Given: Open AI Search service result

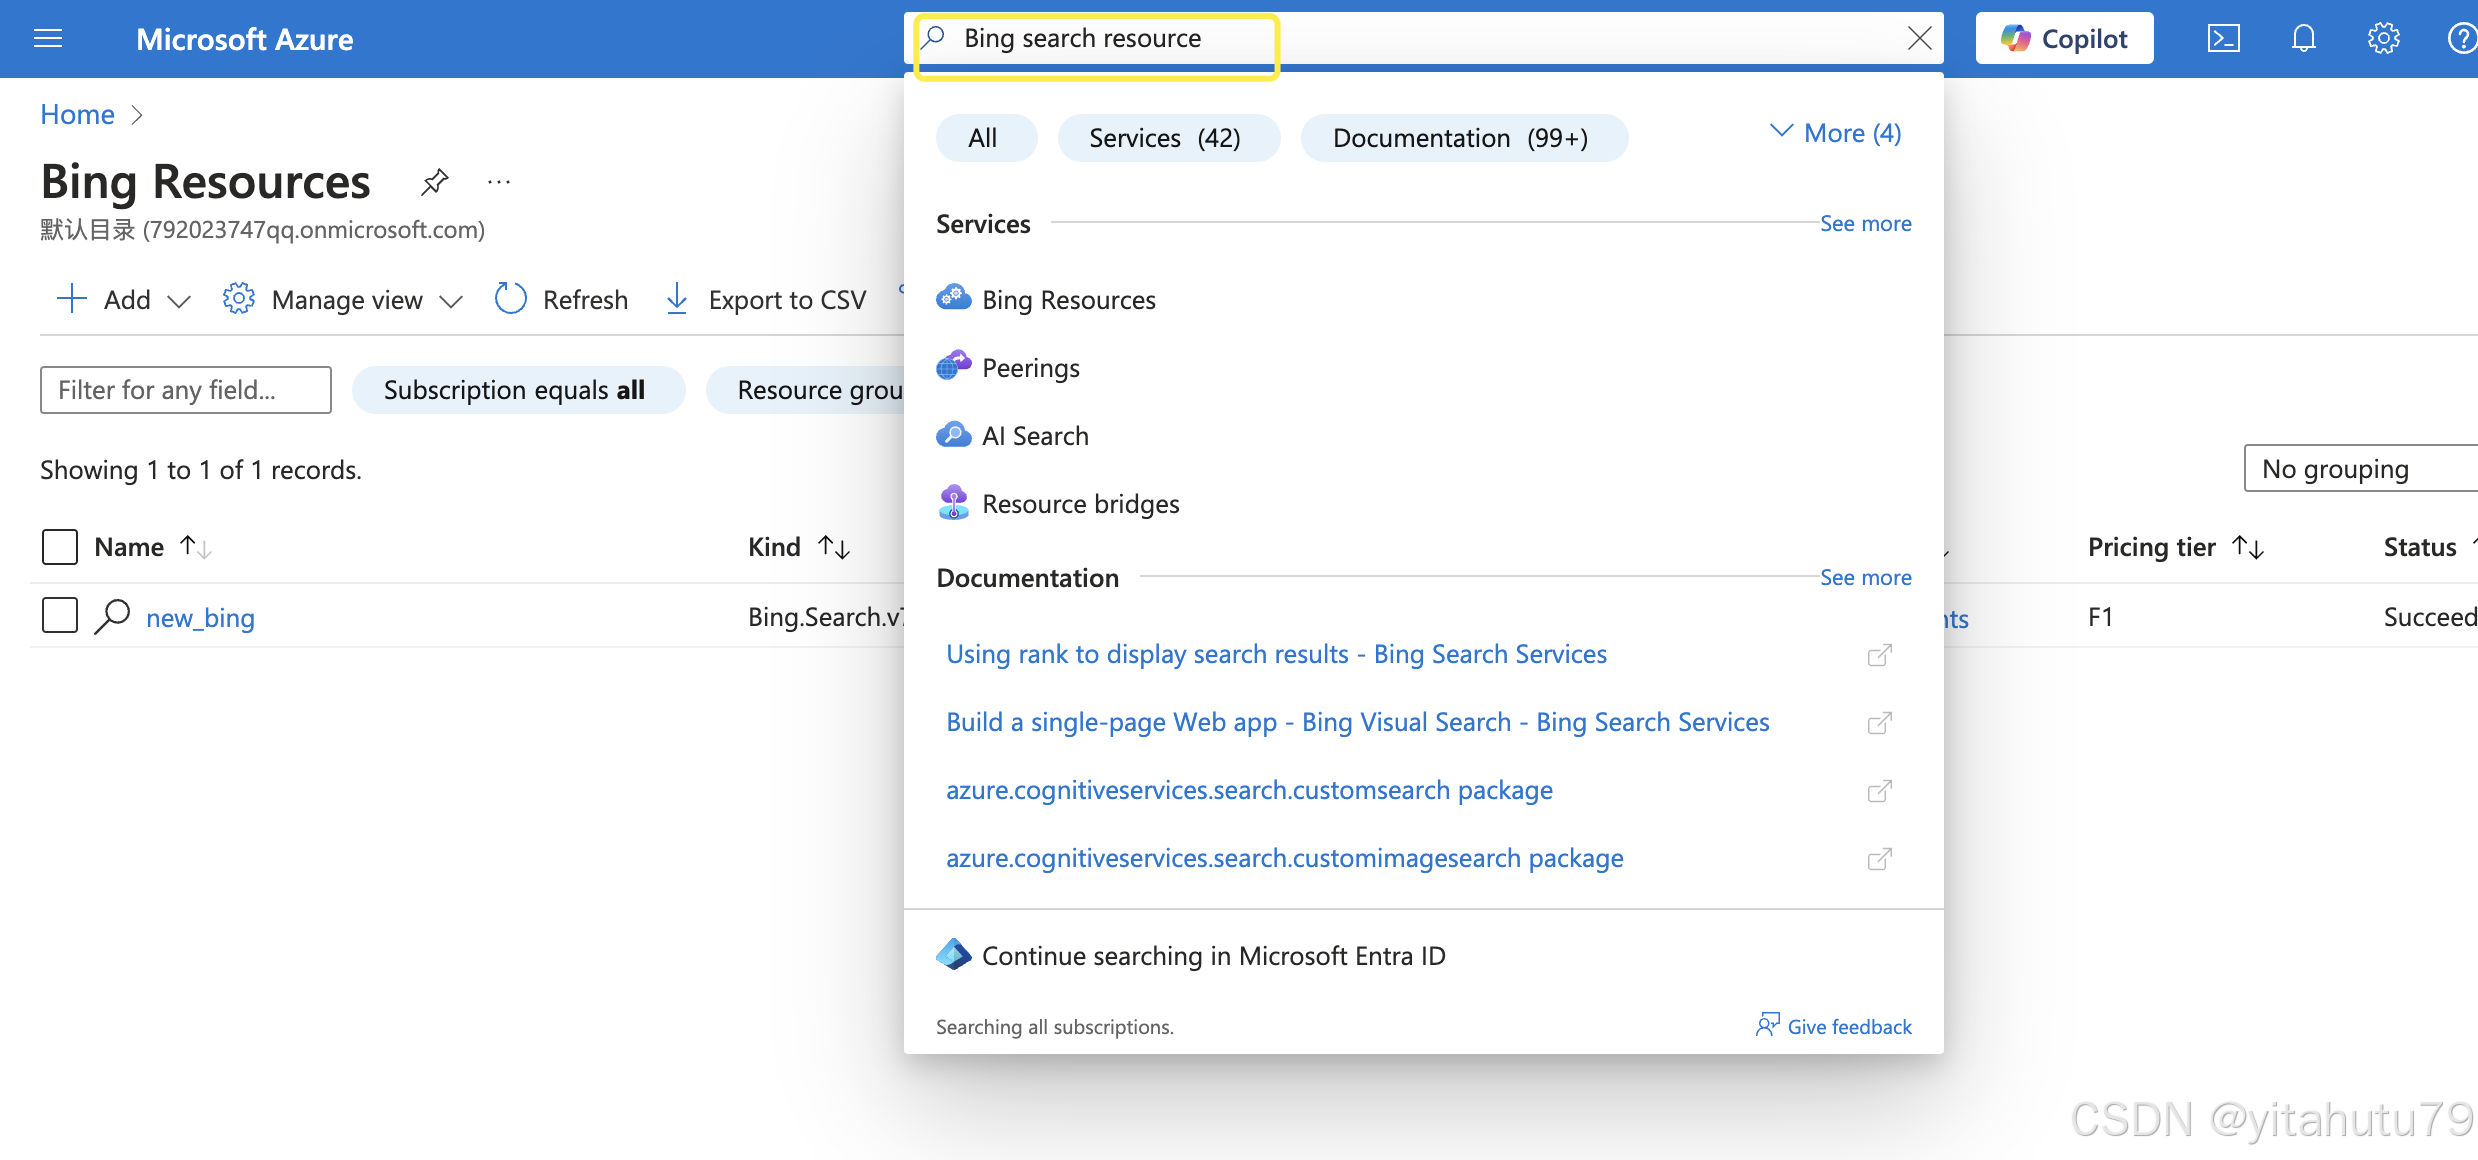Looking at the screenshot, I should 1034,436.
